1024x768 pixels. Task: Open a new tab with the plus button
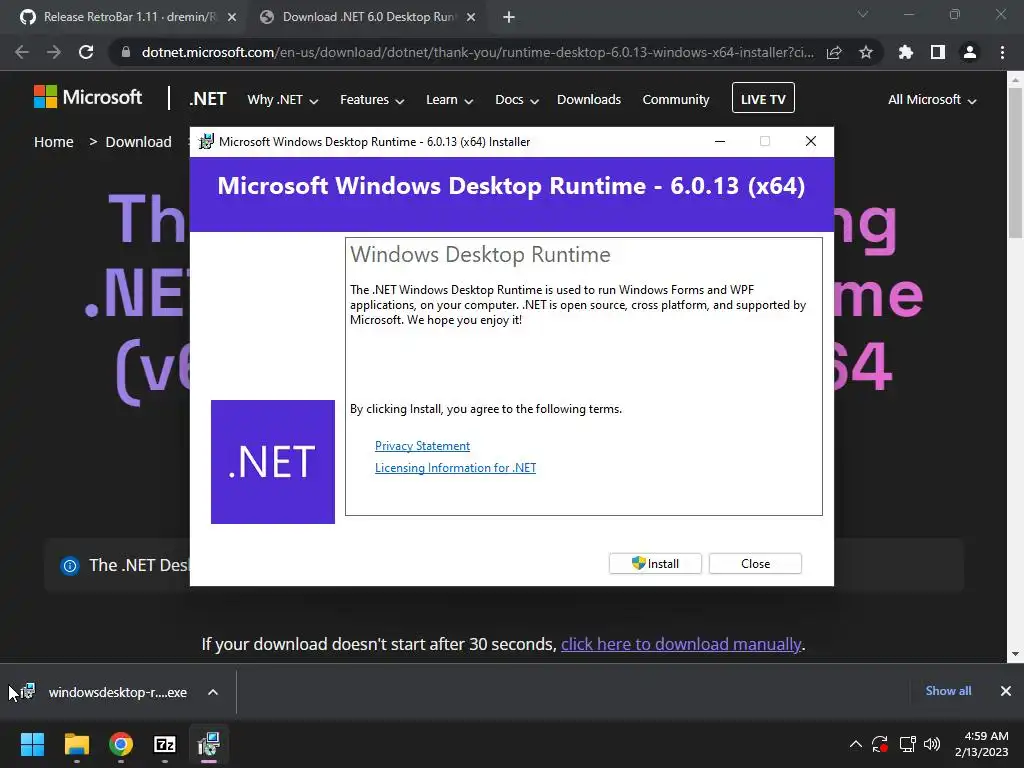pos(509,18)
